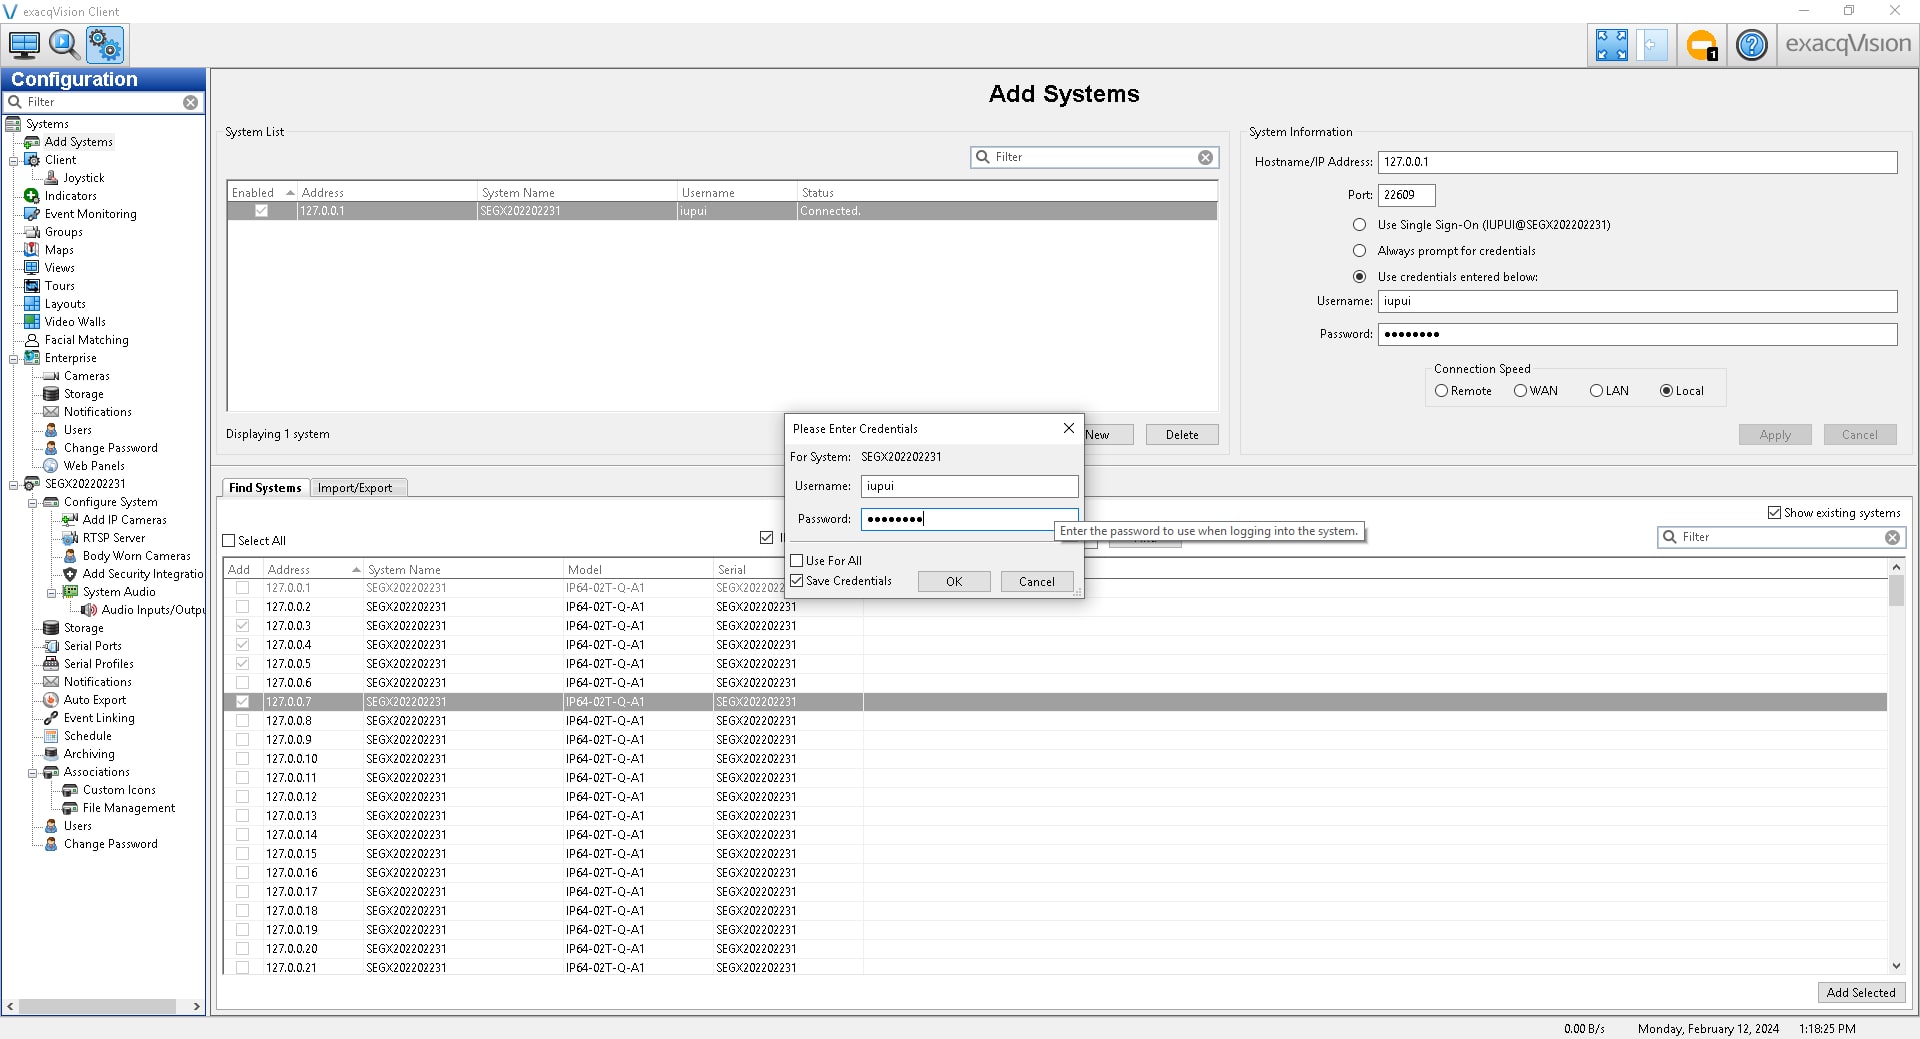The width and height of the screenshot is (1920, 1039).
Task: Toggle the Use For All checkbox
Action: 797,561
